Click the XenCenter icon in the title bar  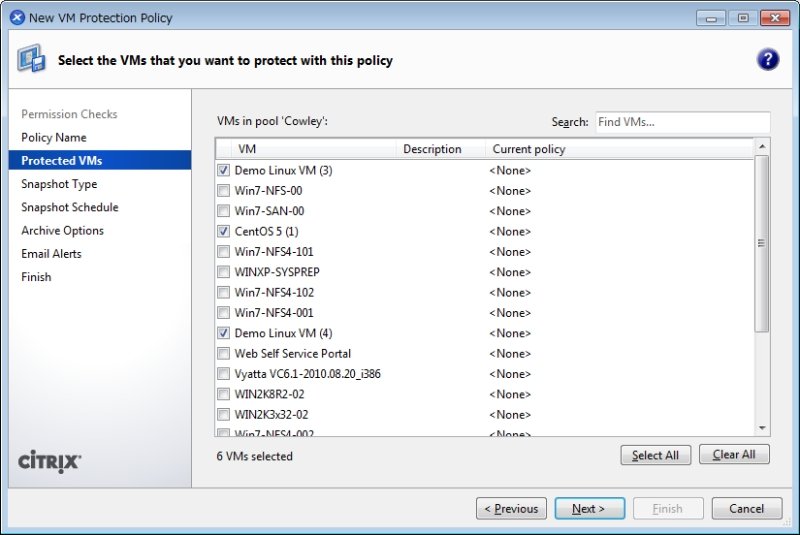(x=17, y=17)
